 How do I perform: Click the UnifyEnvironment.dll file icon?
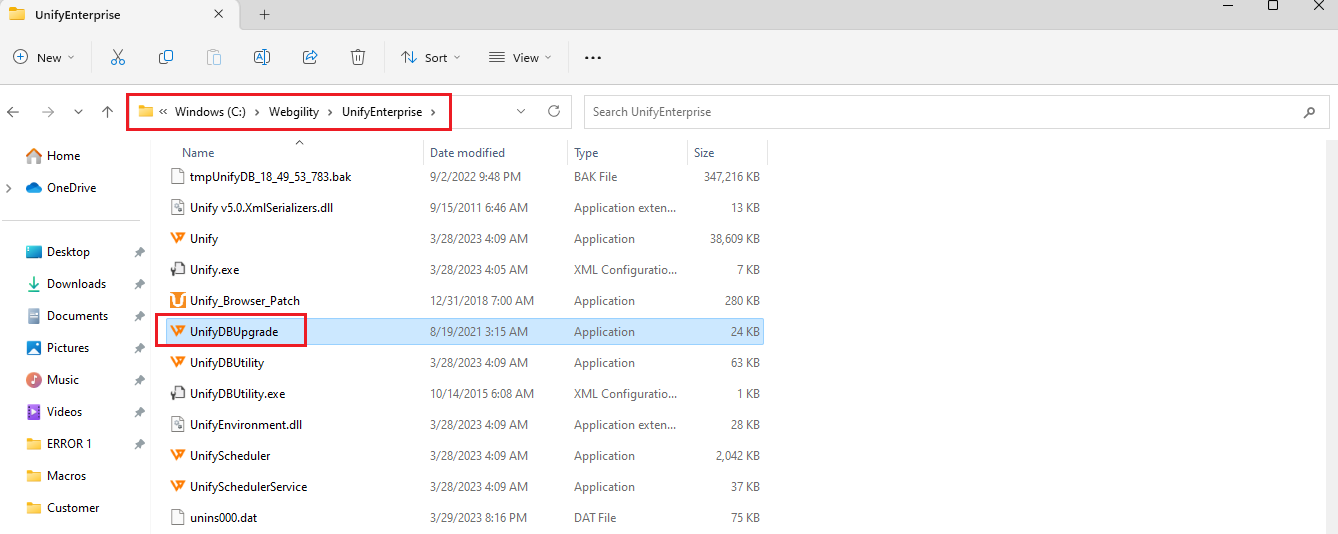178,424
